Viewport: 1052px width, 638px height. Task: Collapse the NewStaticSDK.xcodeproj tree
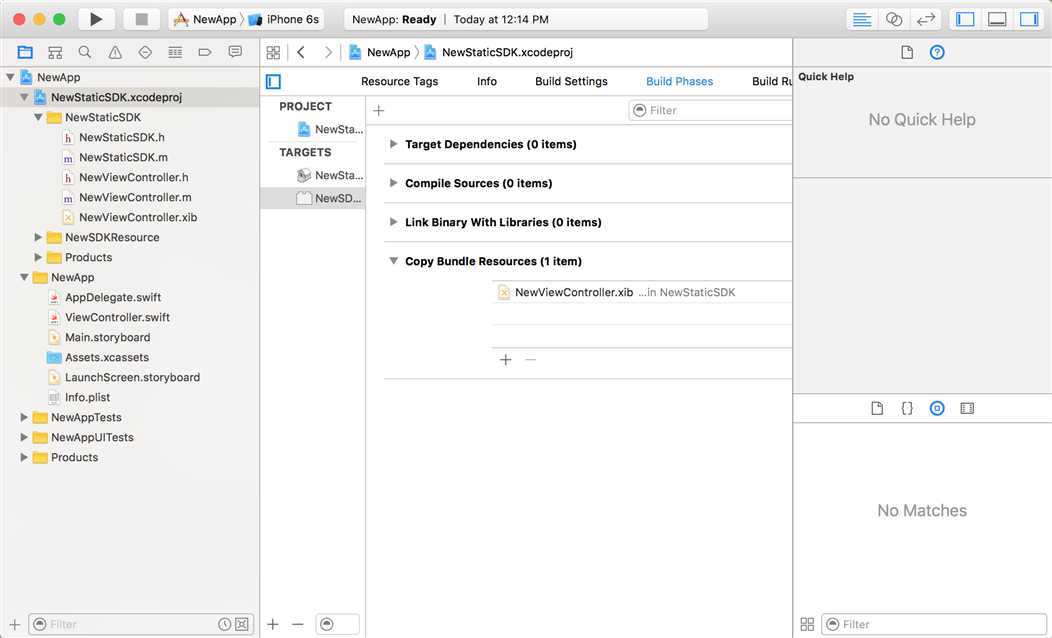(x=24, y=97)
